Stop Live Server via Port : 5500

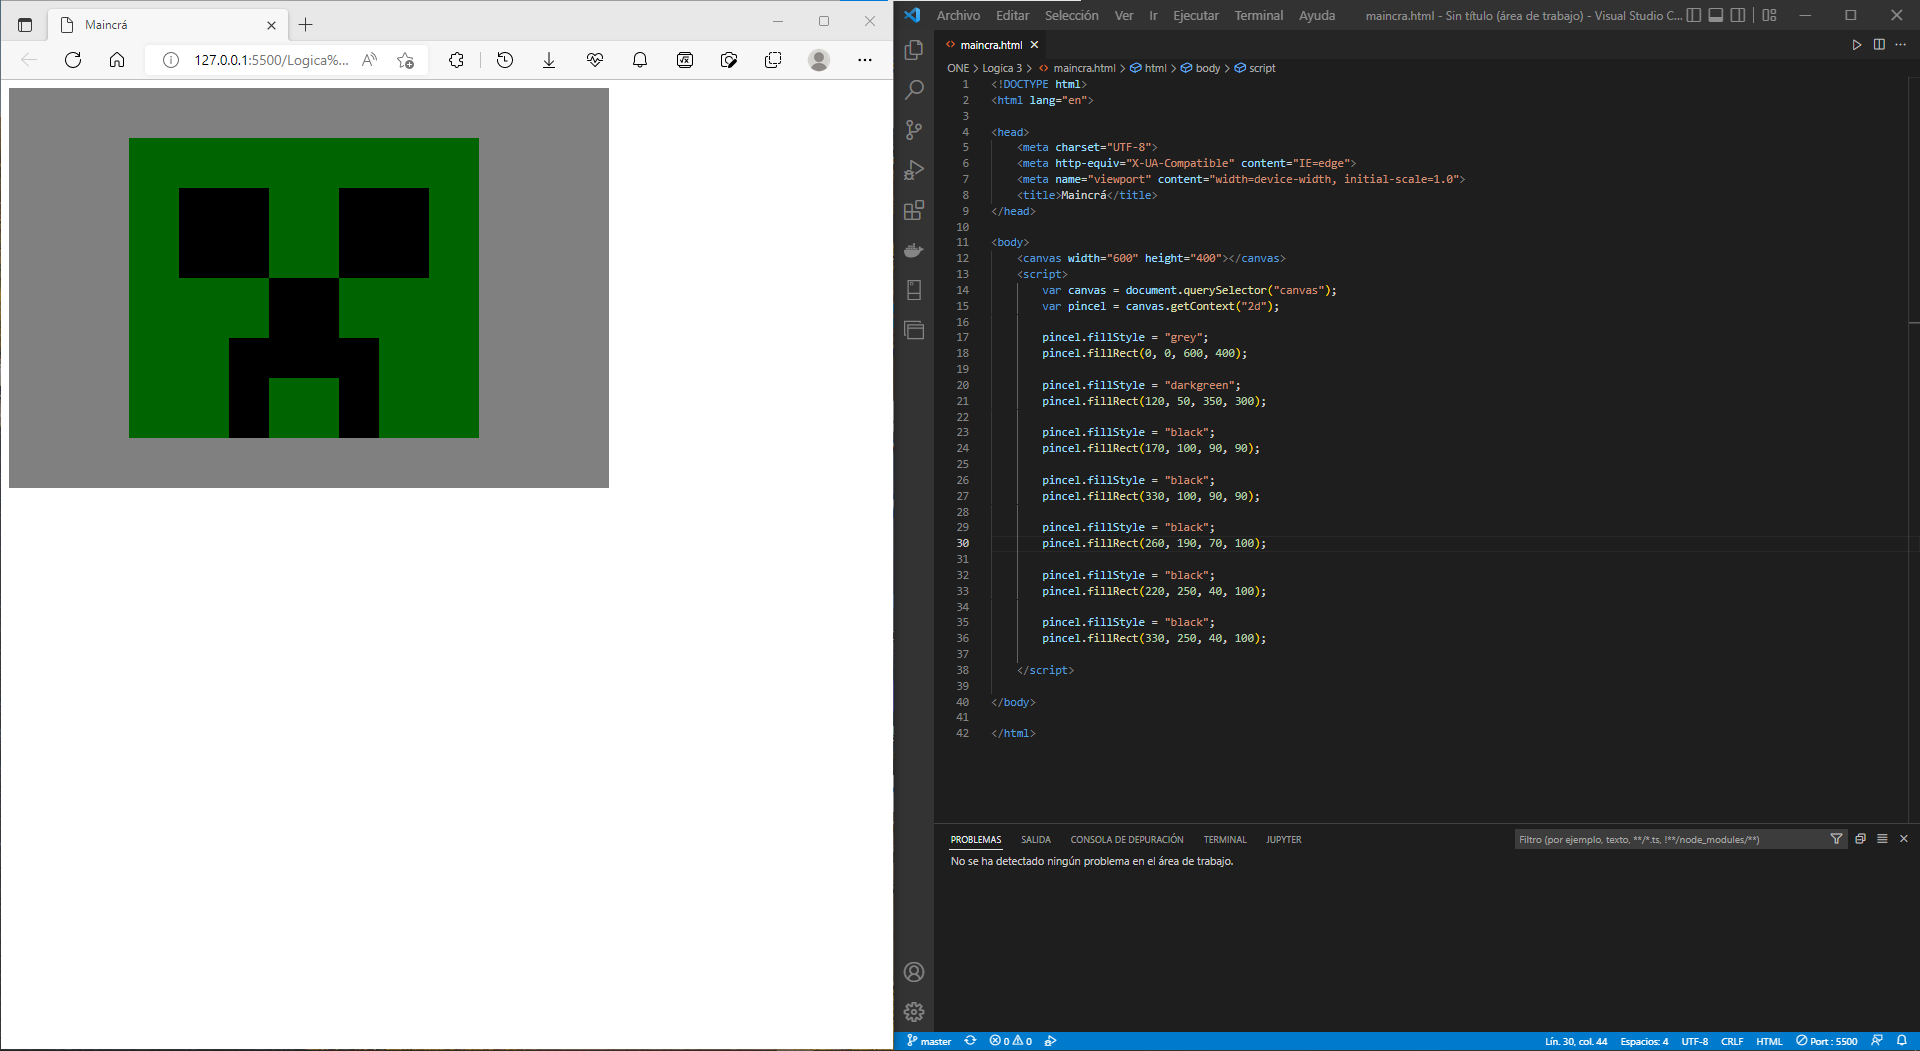(1826, 1041)
